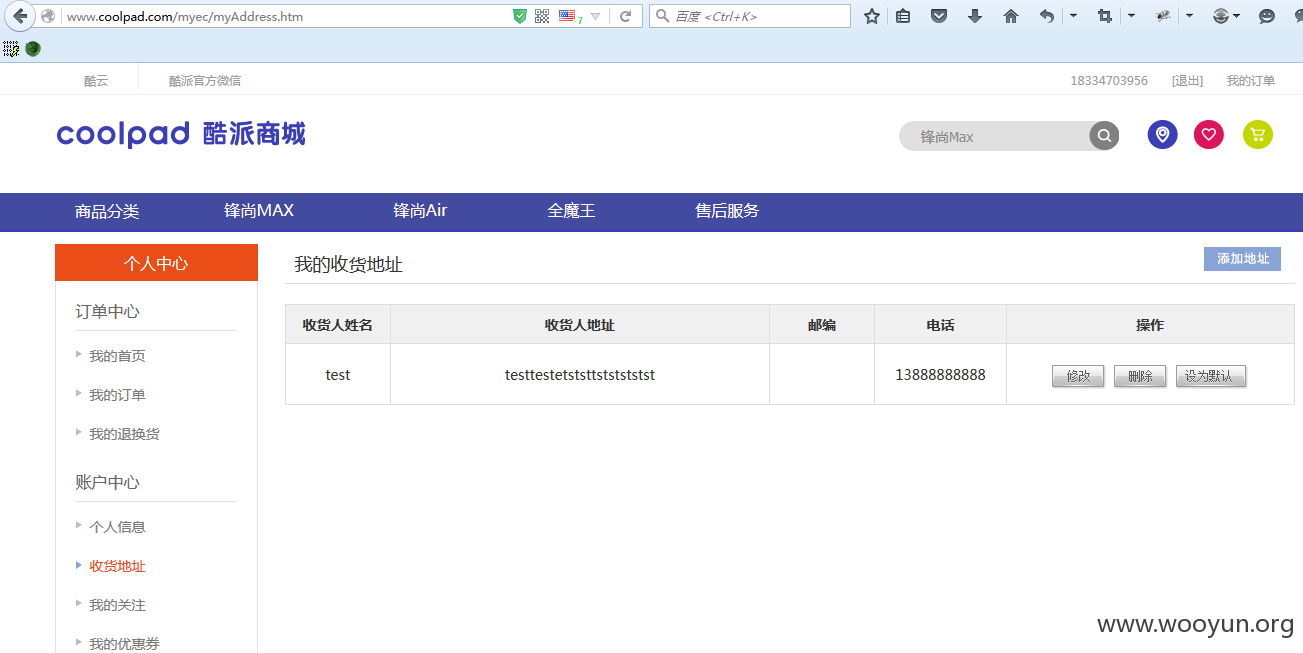This screenshot has width=1303, height=653.
Task: Save page to Pocket icon
Action: (939, 16)
